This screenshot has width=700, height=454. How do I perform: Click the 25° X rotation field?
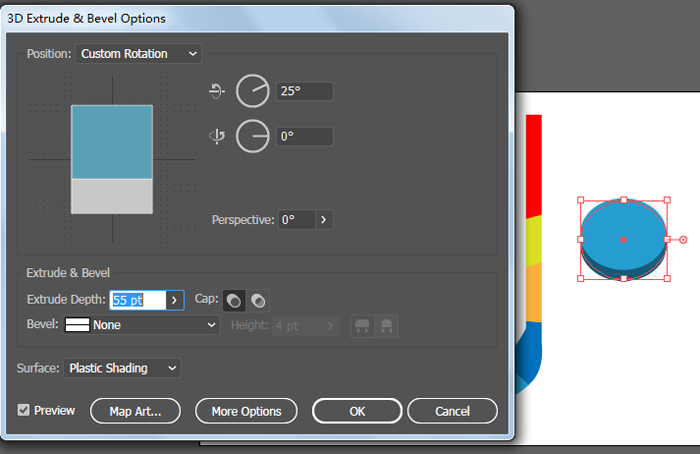tap(304, 91)
